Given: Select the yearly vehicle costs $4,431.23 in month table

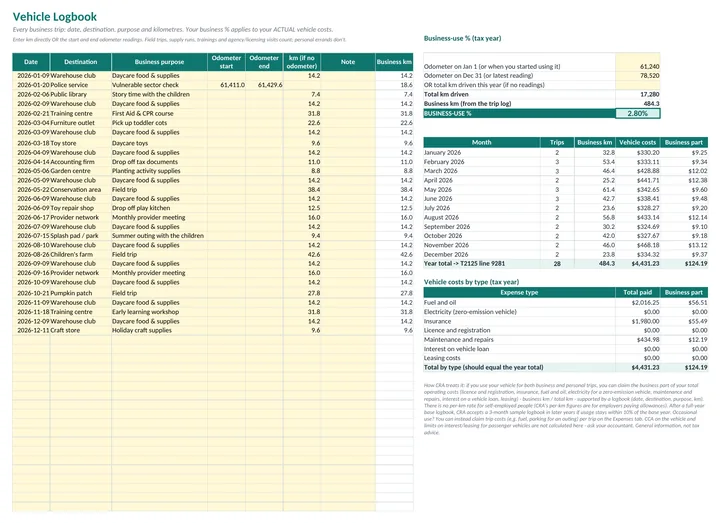Looking at the screenshot, I should tap(638, 264).
